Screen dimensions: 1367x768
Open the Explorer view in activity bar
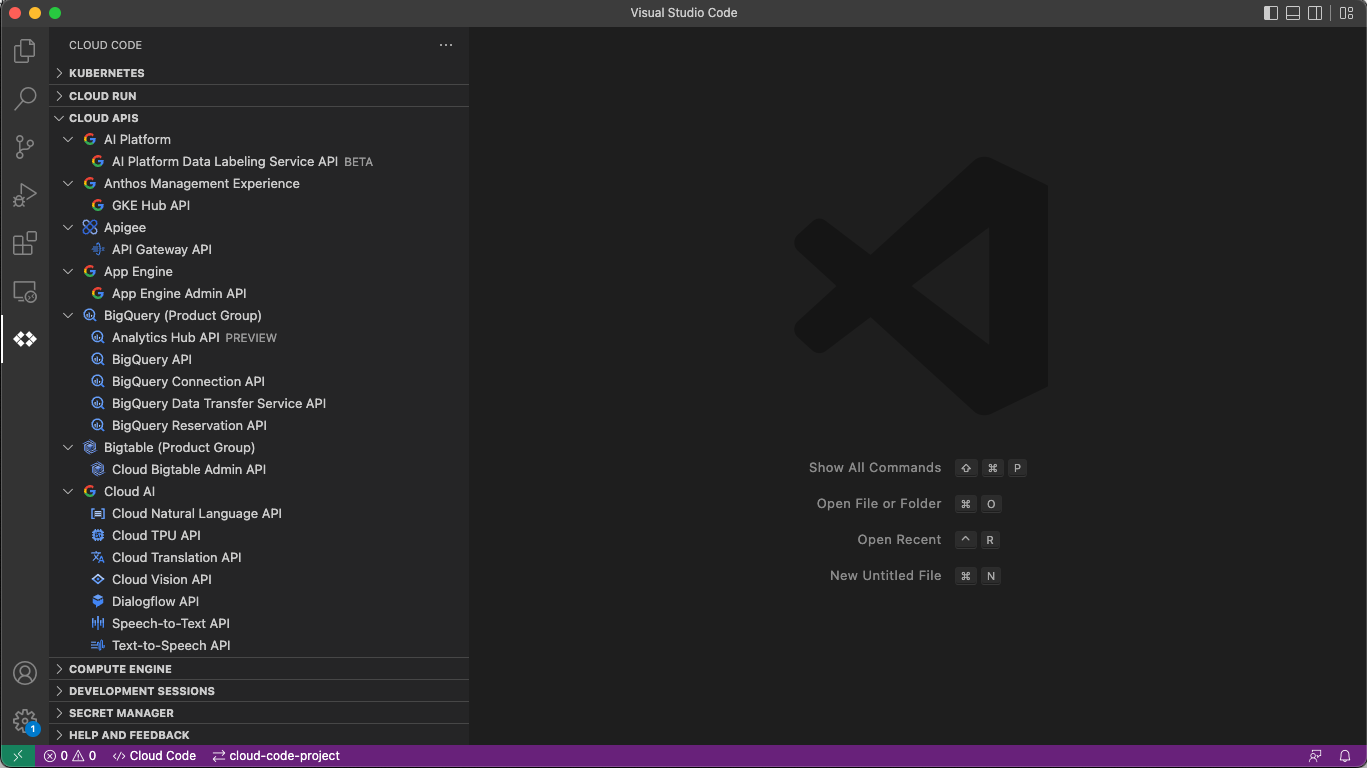(25, 50)
